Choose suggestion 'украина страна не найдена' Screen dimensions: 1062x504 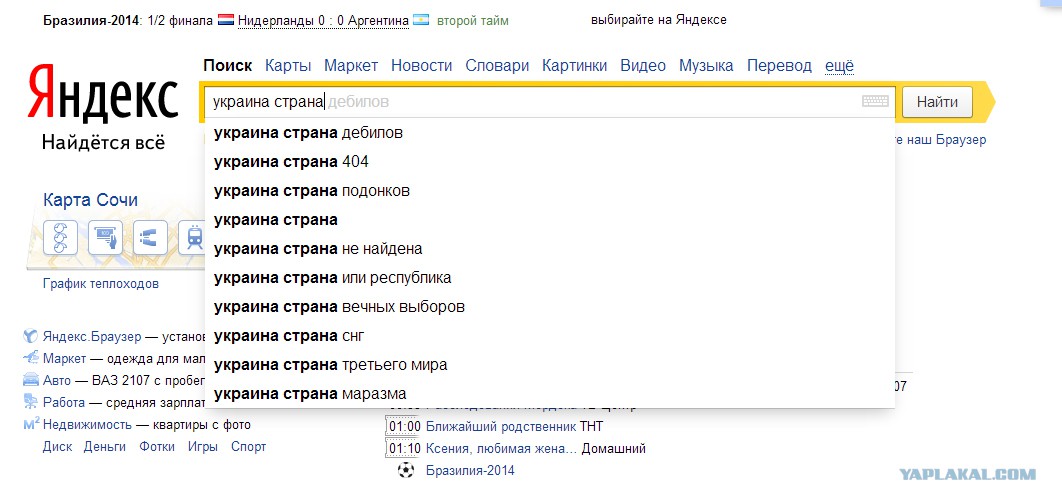549,249
